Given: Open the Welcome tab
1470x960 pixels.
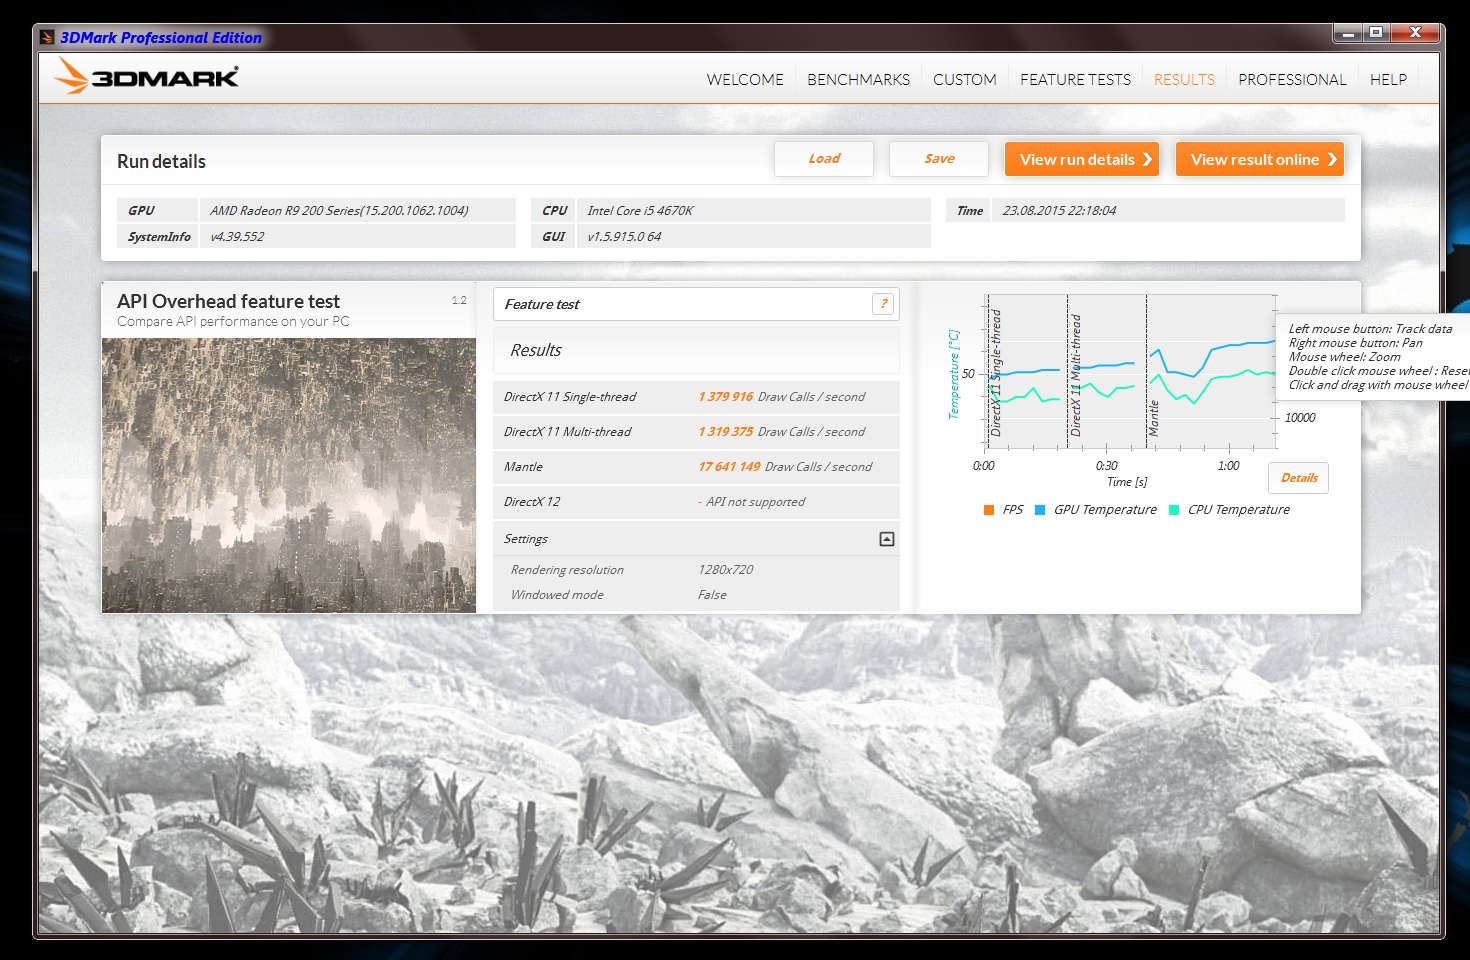Looking at the screenshot, I should coord(745,79).
